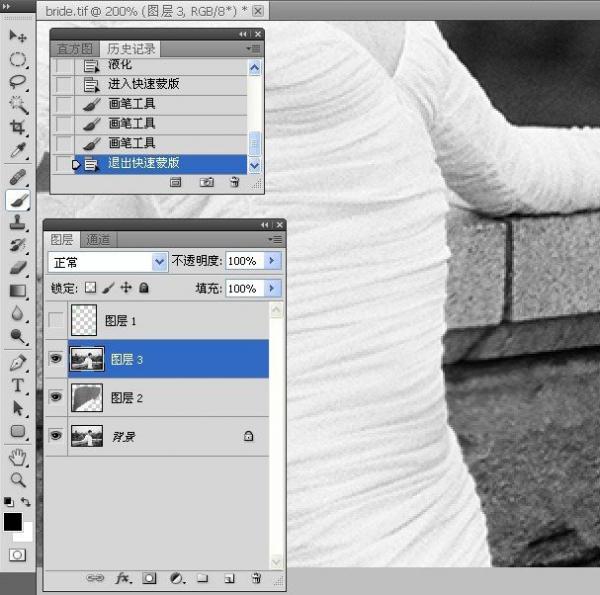Create new document from current history state

pos(176,182)
